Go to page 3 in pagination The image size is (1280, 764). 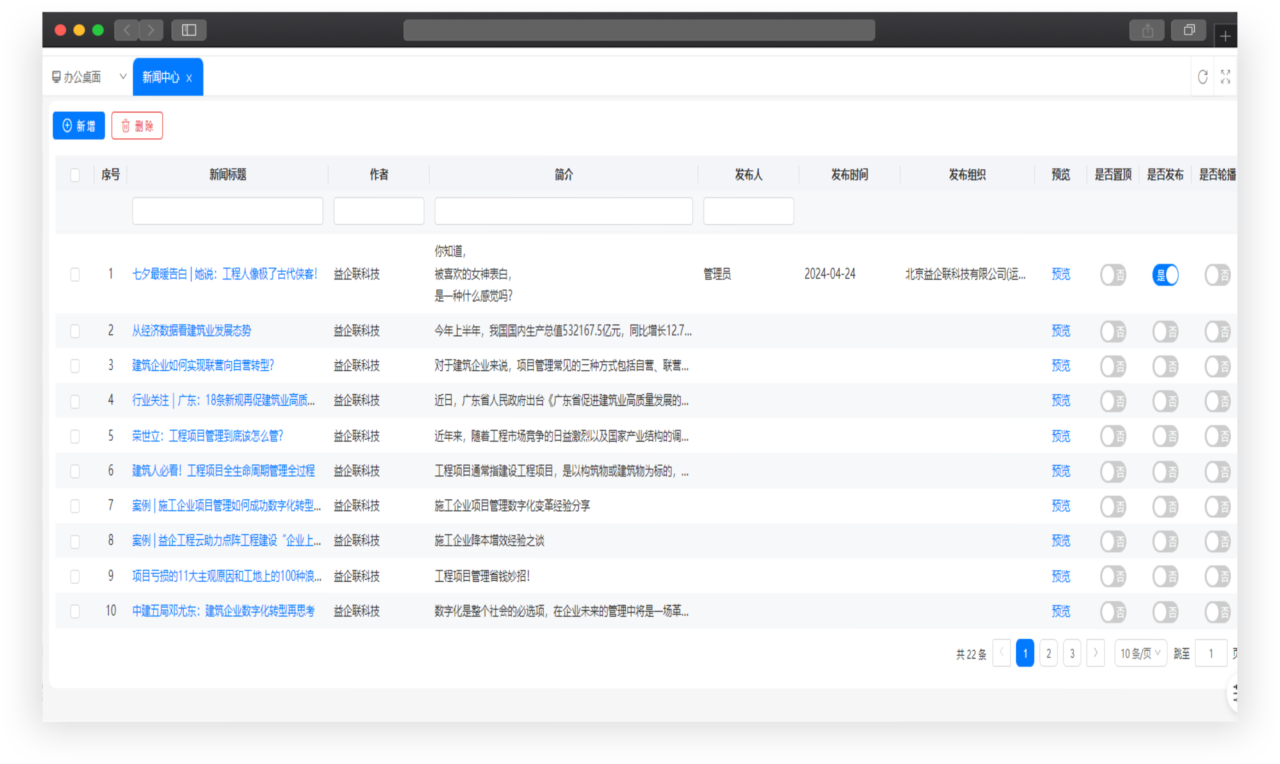pos(1072,654)
